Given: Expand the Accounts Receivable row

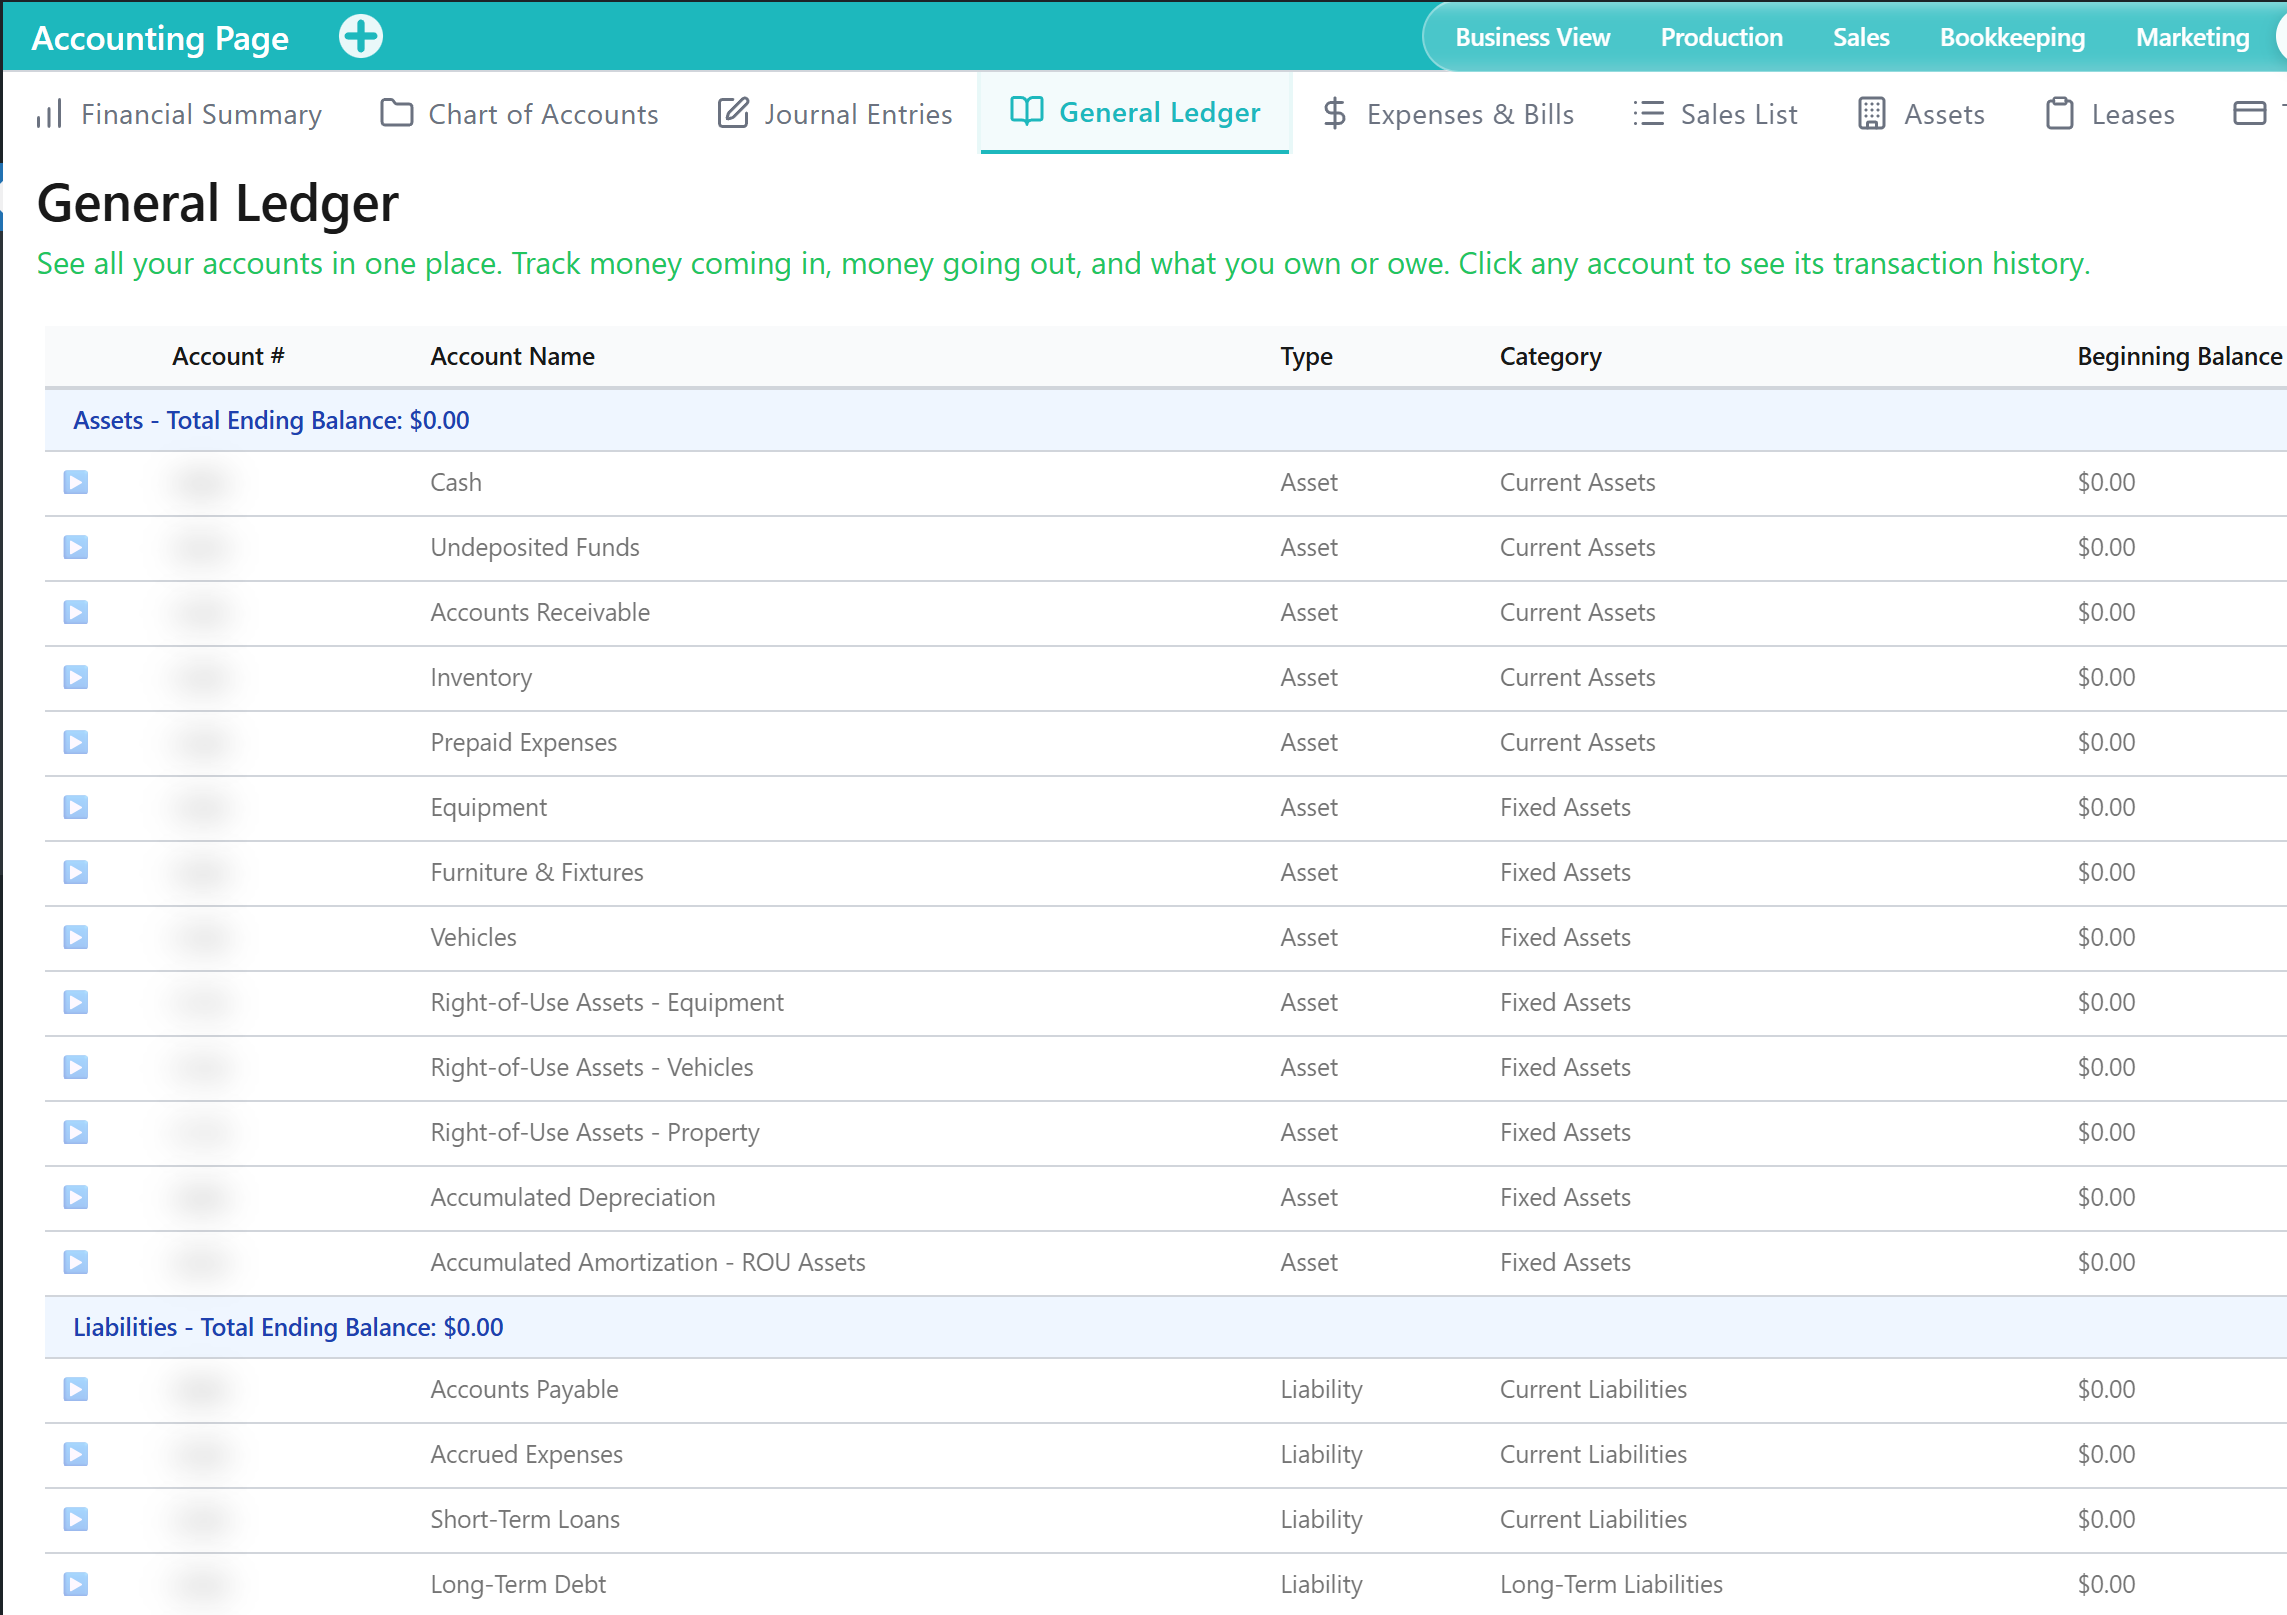Looking at the screenshot, I should click(x=76, y=613).
